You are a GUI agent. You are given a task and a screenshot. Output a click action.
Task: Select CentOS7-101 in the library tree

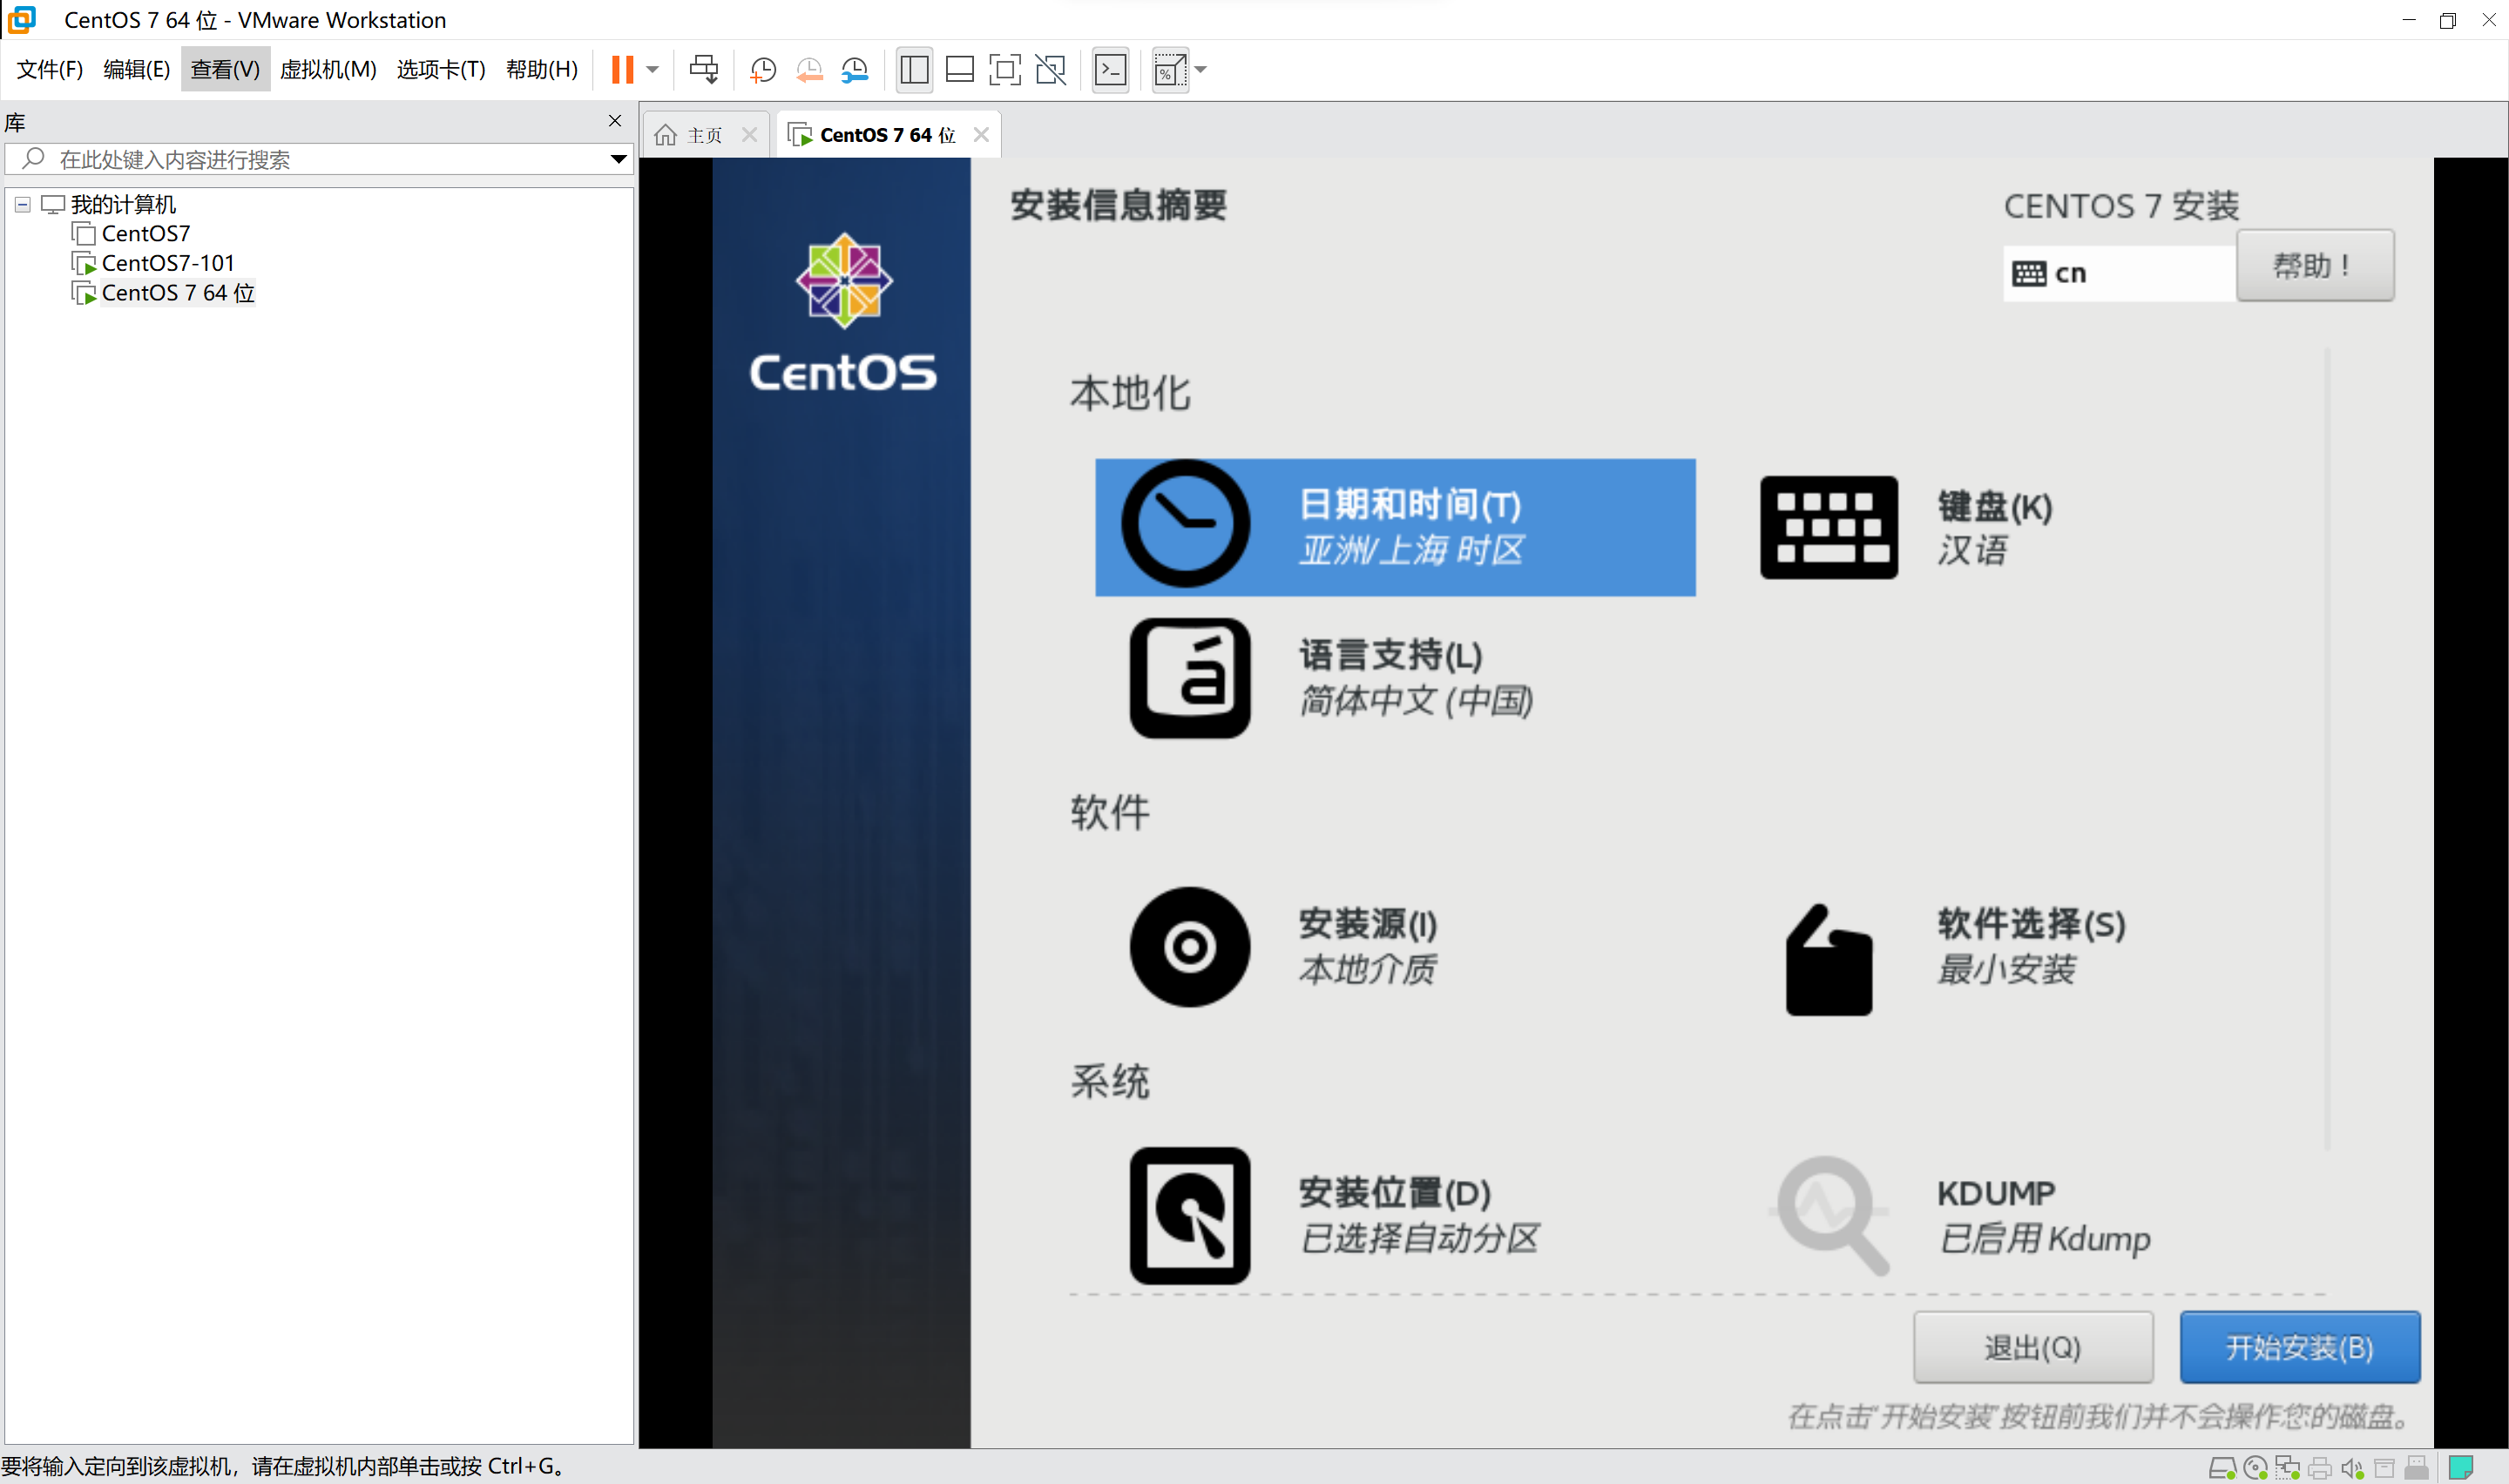[167, 263]
